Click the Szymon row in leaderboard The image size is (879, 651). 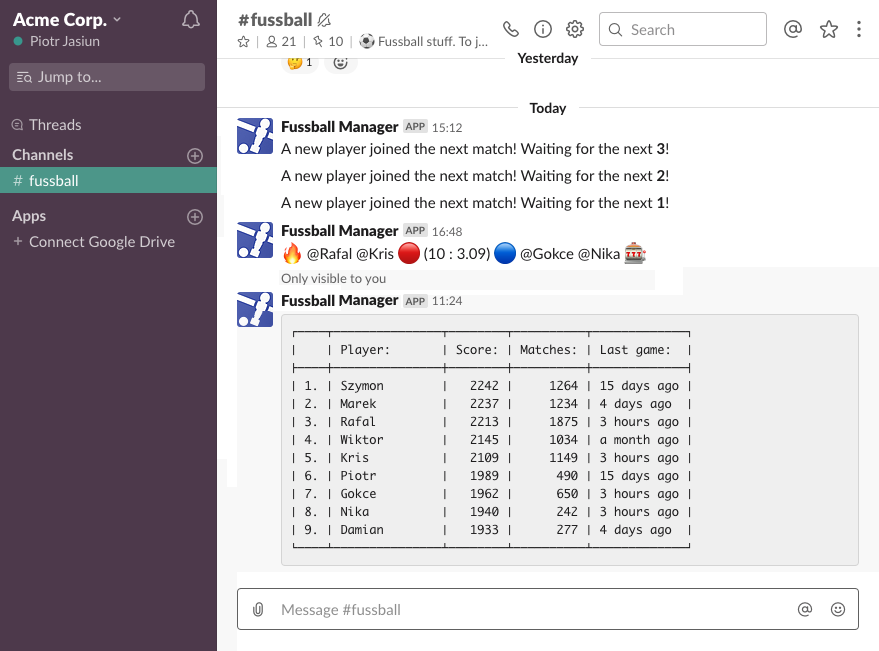[x=491, y=386]
